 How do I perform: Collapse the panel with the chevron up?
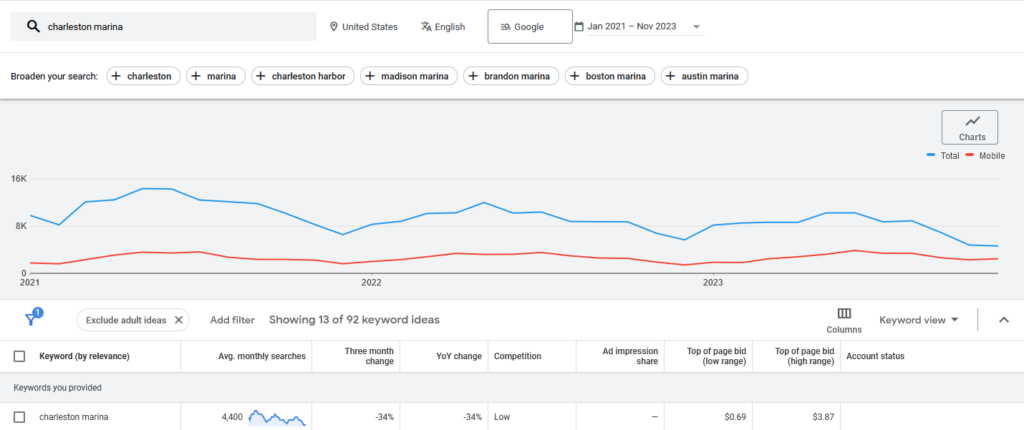click(x=1004, y=320)
